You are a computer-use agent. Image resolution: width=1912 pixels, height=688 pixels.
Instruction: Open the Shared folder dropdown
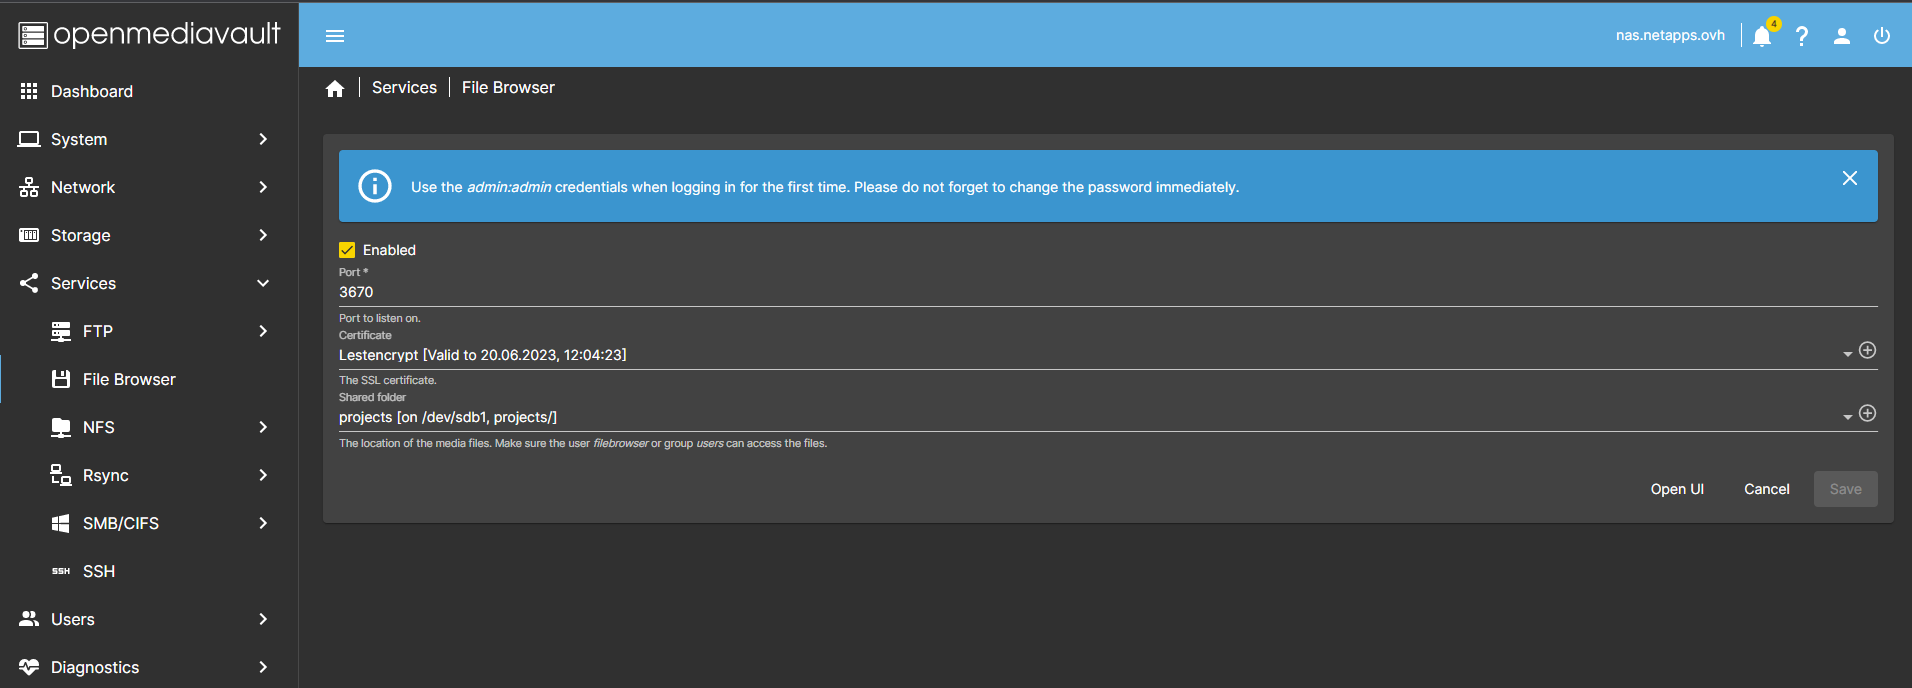pyautogui.click(x=1846, y=417)
